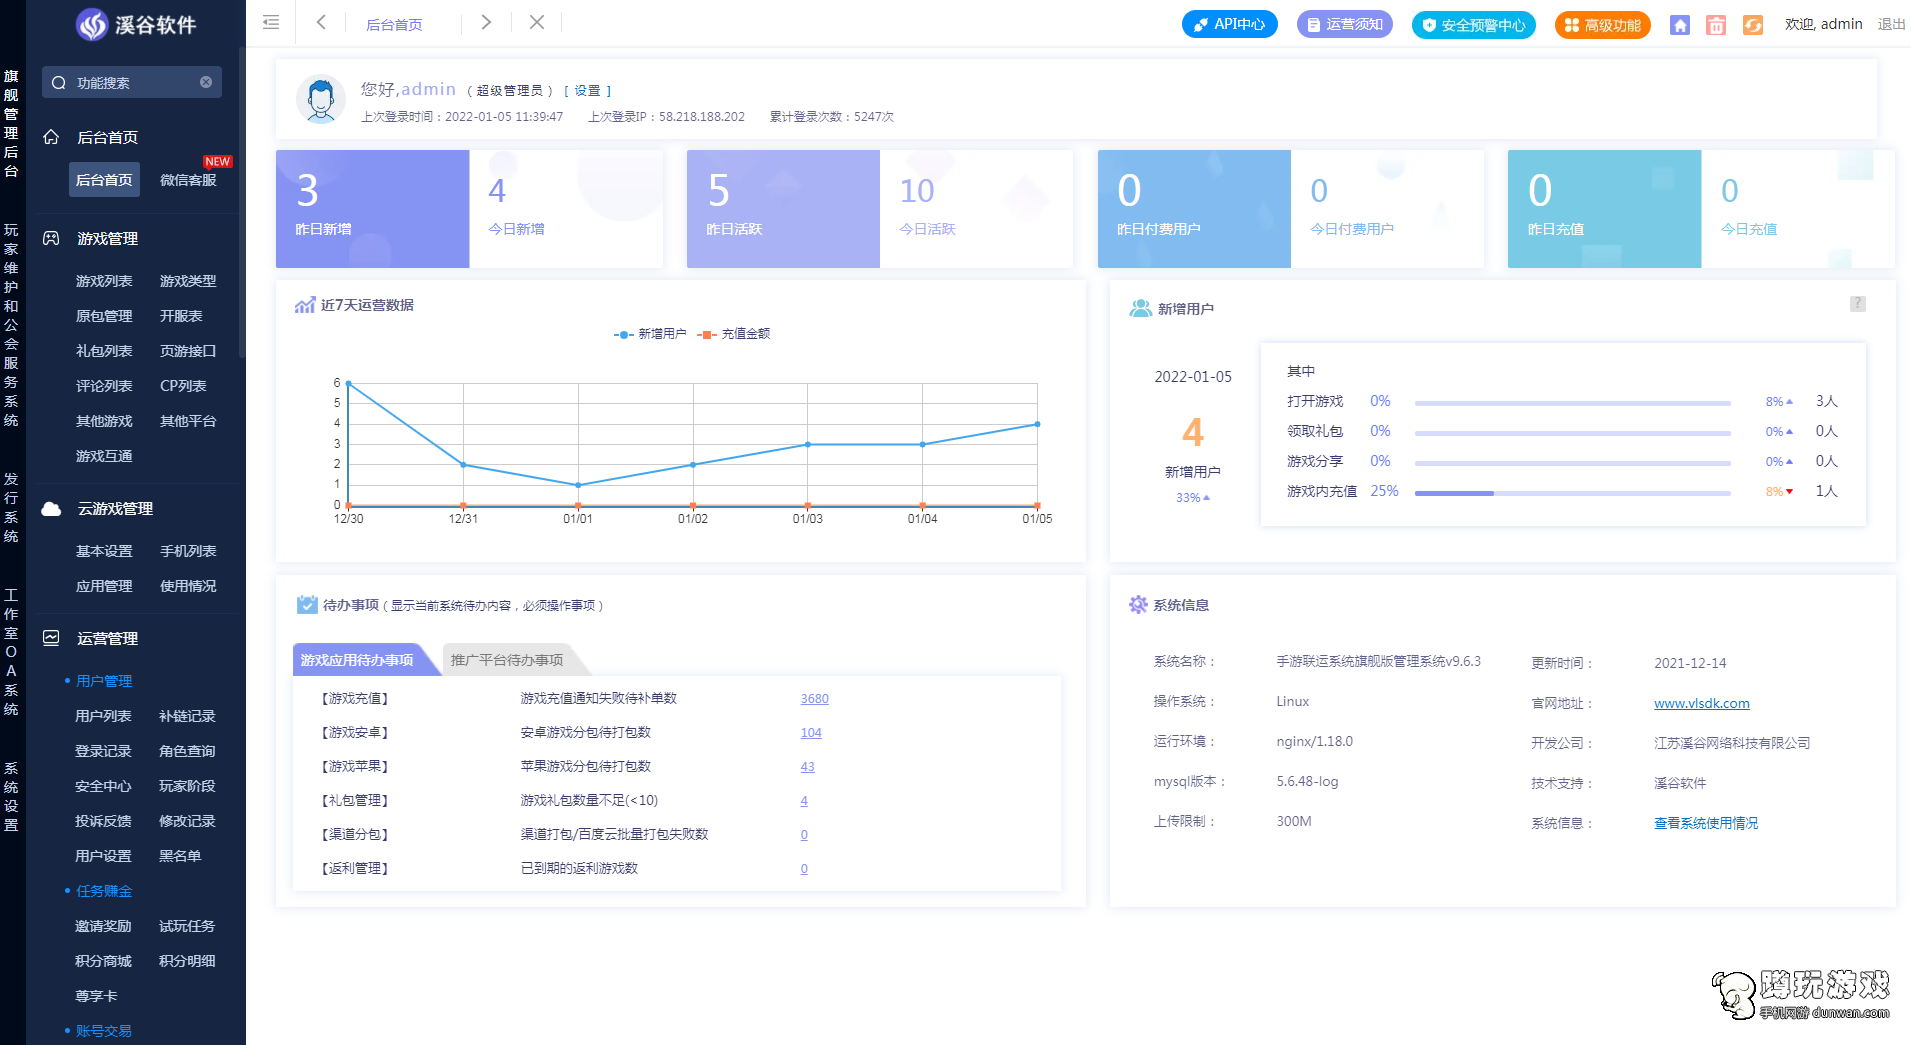Viewport: 1911px width, 1045px height.
Task: Click the 4 gift pack shortage link
Action: (804, 801)
